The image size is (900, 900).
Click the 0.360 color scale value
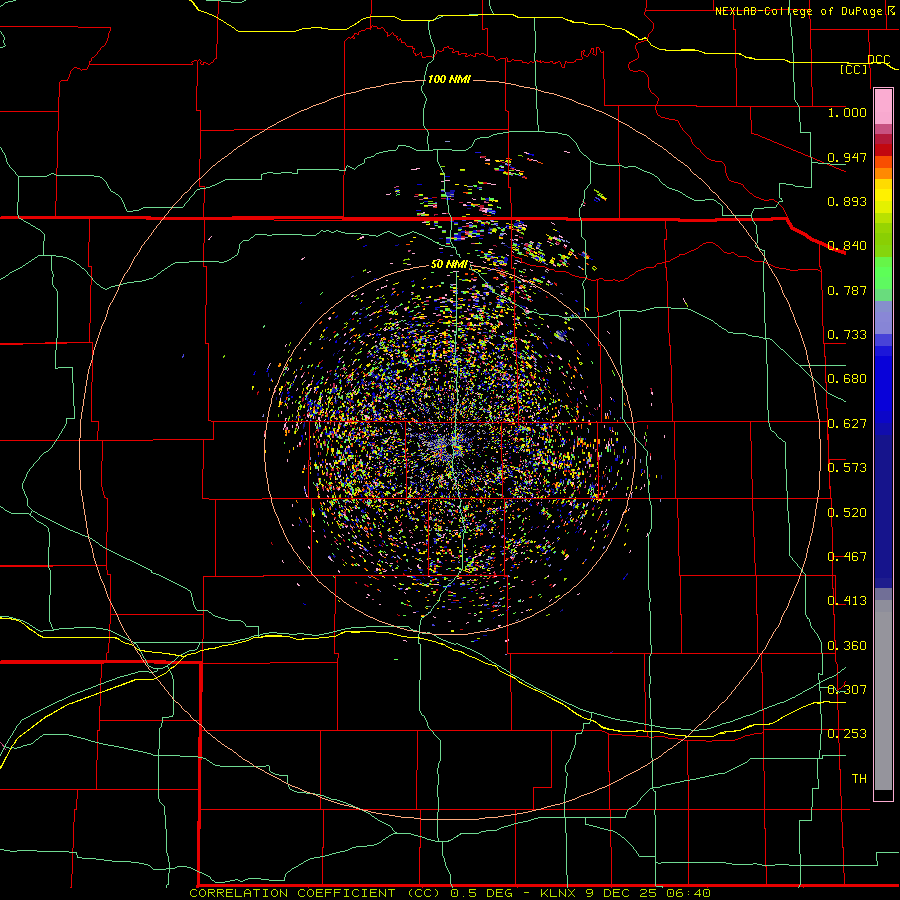[x=847, y=646]
